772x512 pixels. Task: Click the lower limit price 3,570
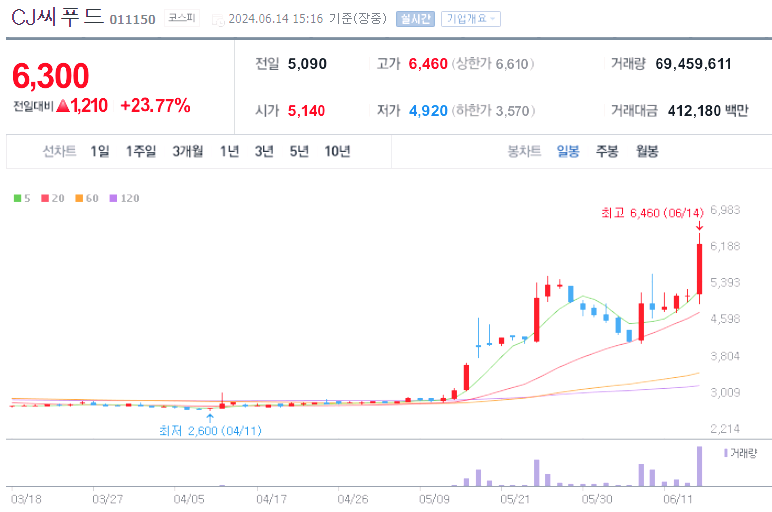click(513, 111)
